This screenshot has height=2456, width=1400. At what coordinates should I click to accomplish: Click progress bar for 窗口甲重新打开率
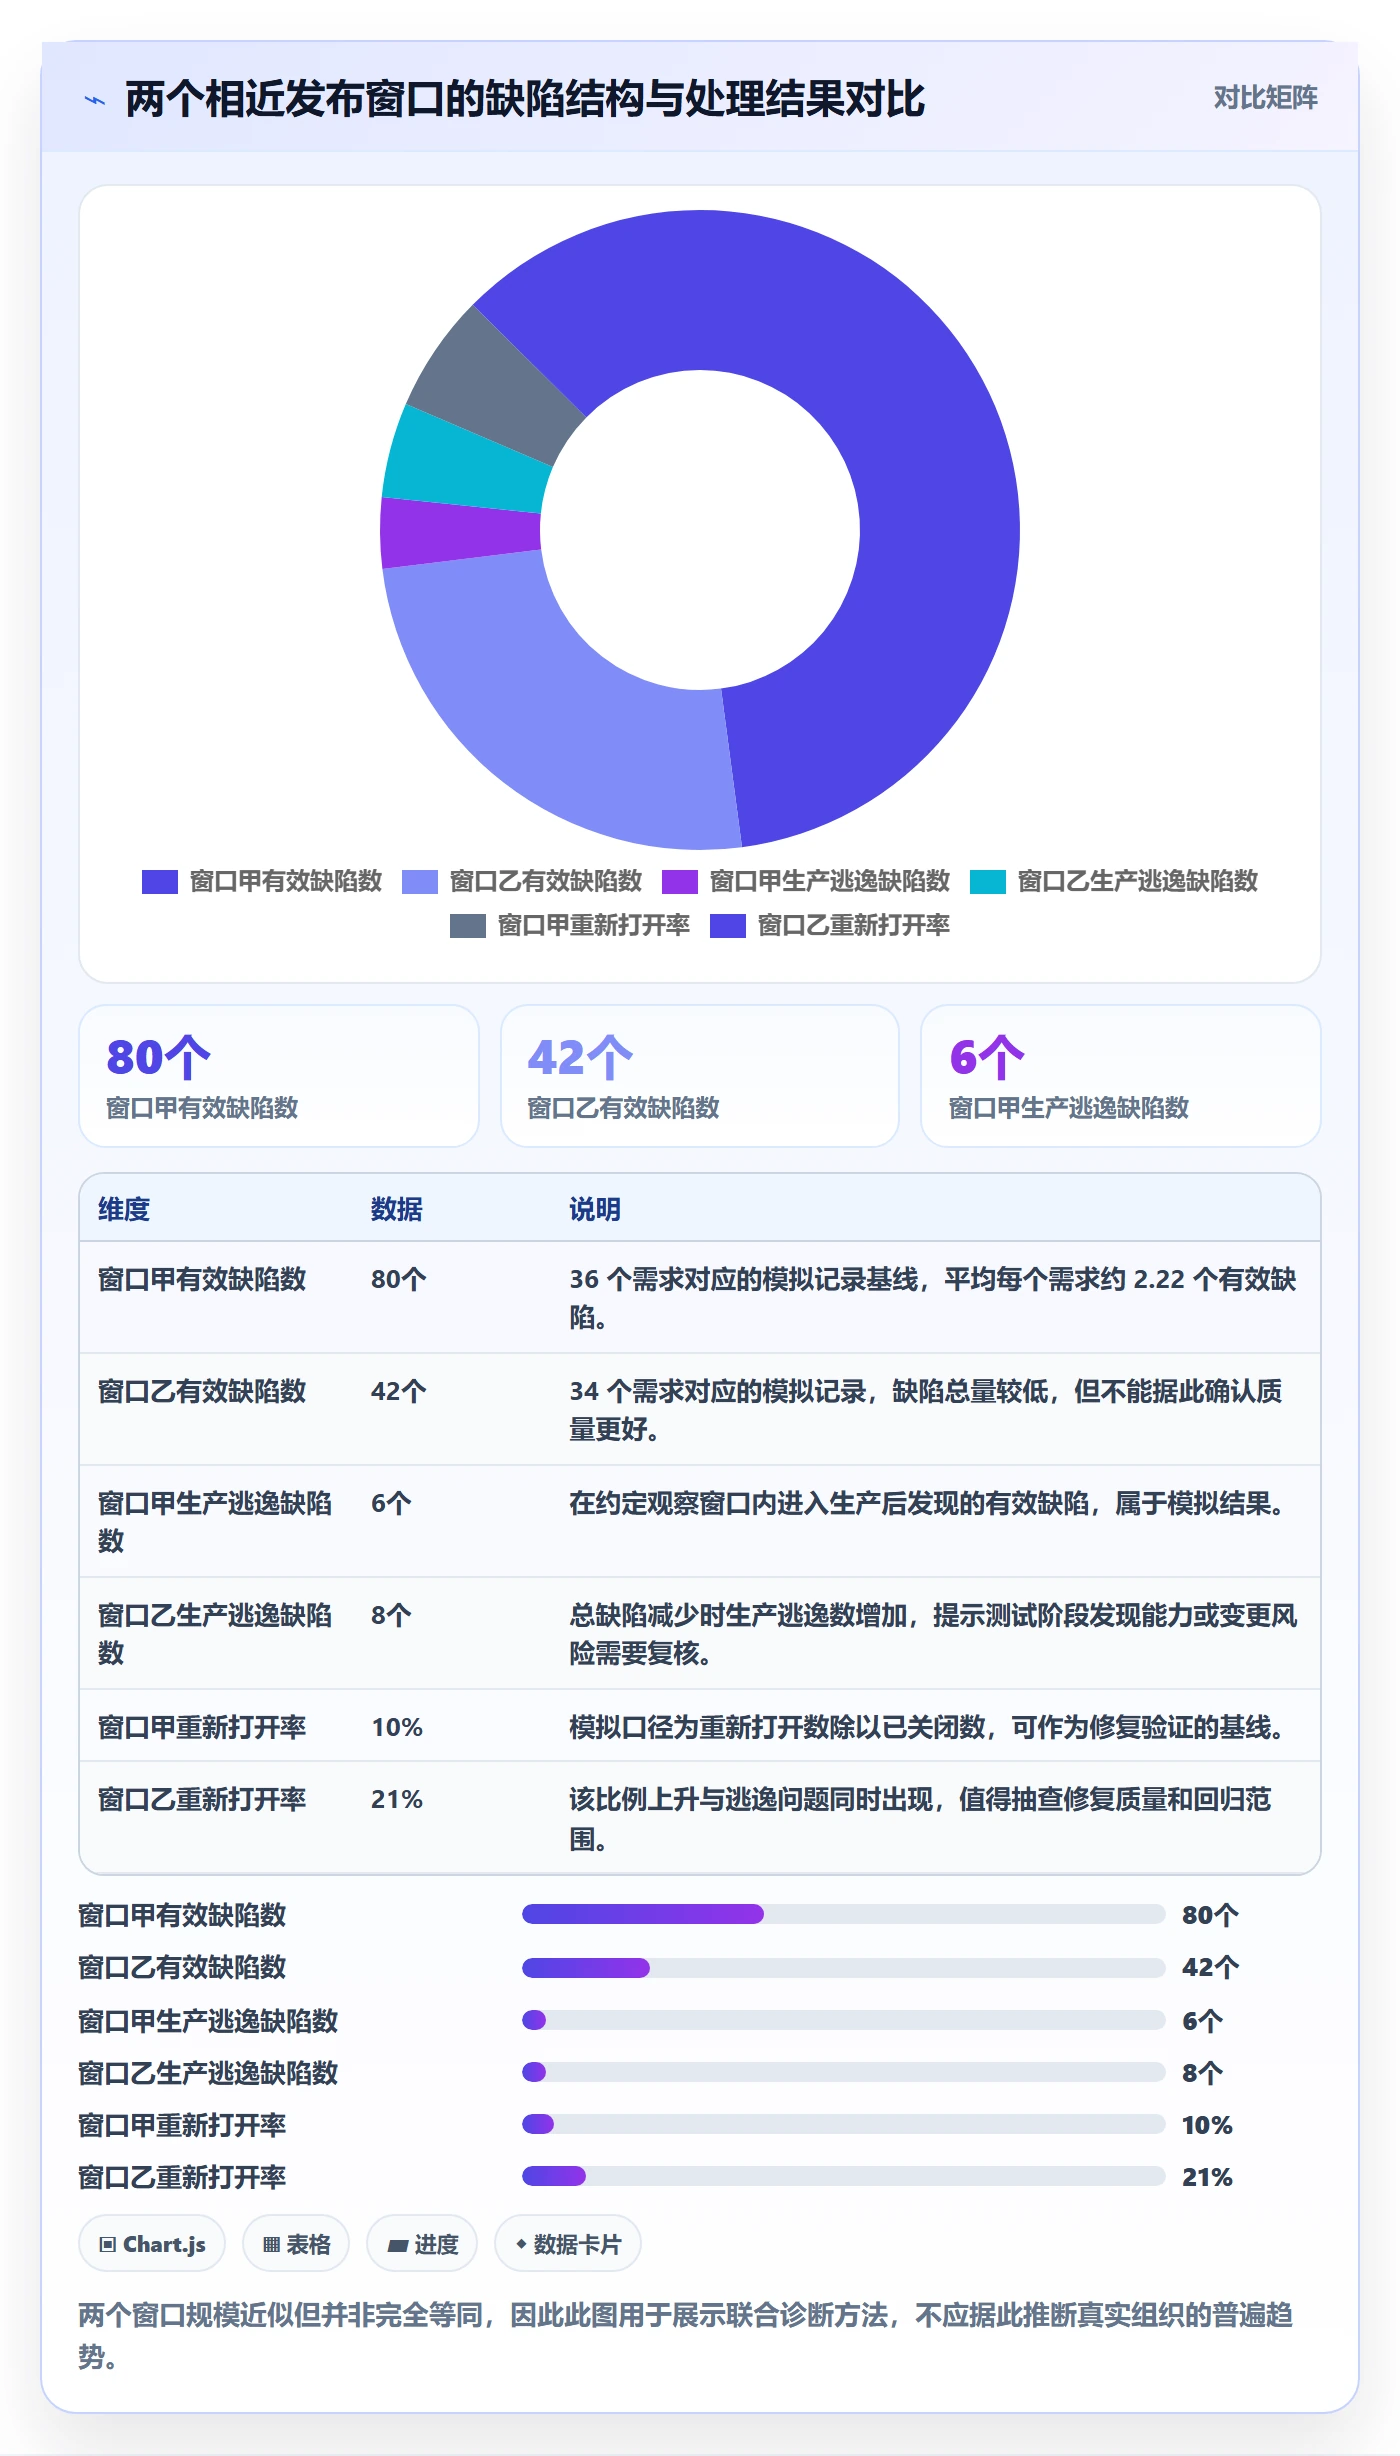(x=844, y=2124)
